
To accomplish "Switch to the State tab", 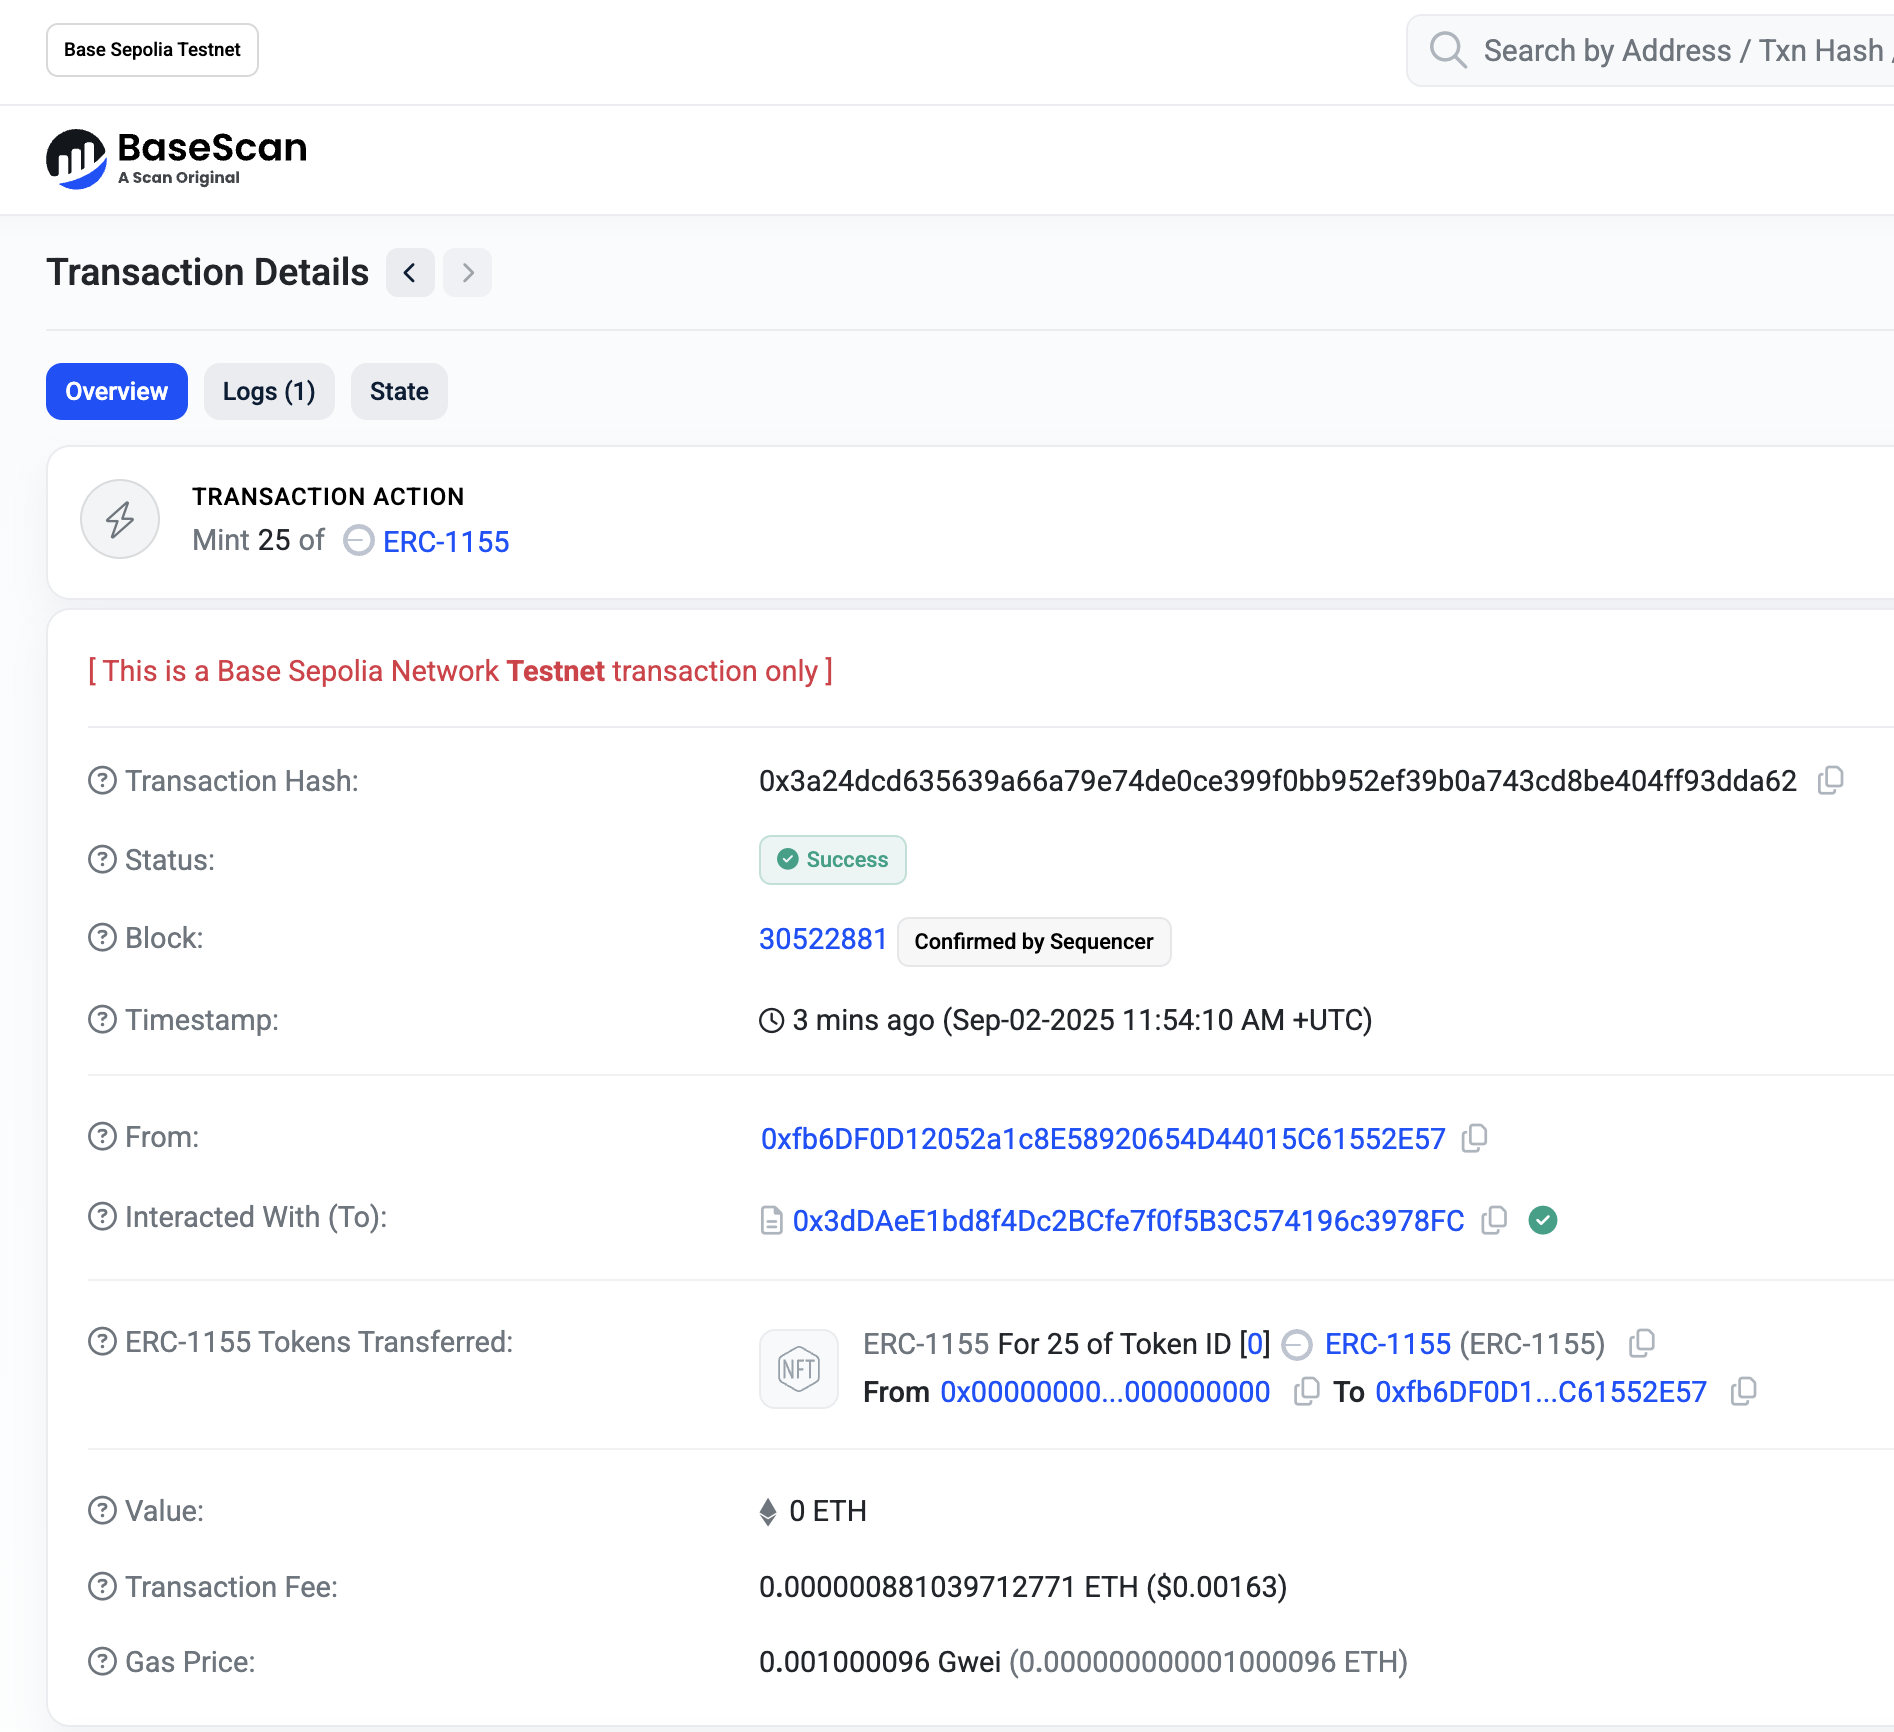I will [399, 391].
